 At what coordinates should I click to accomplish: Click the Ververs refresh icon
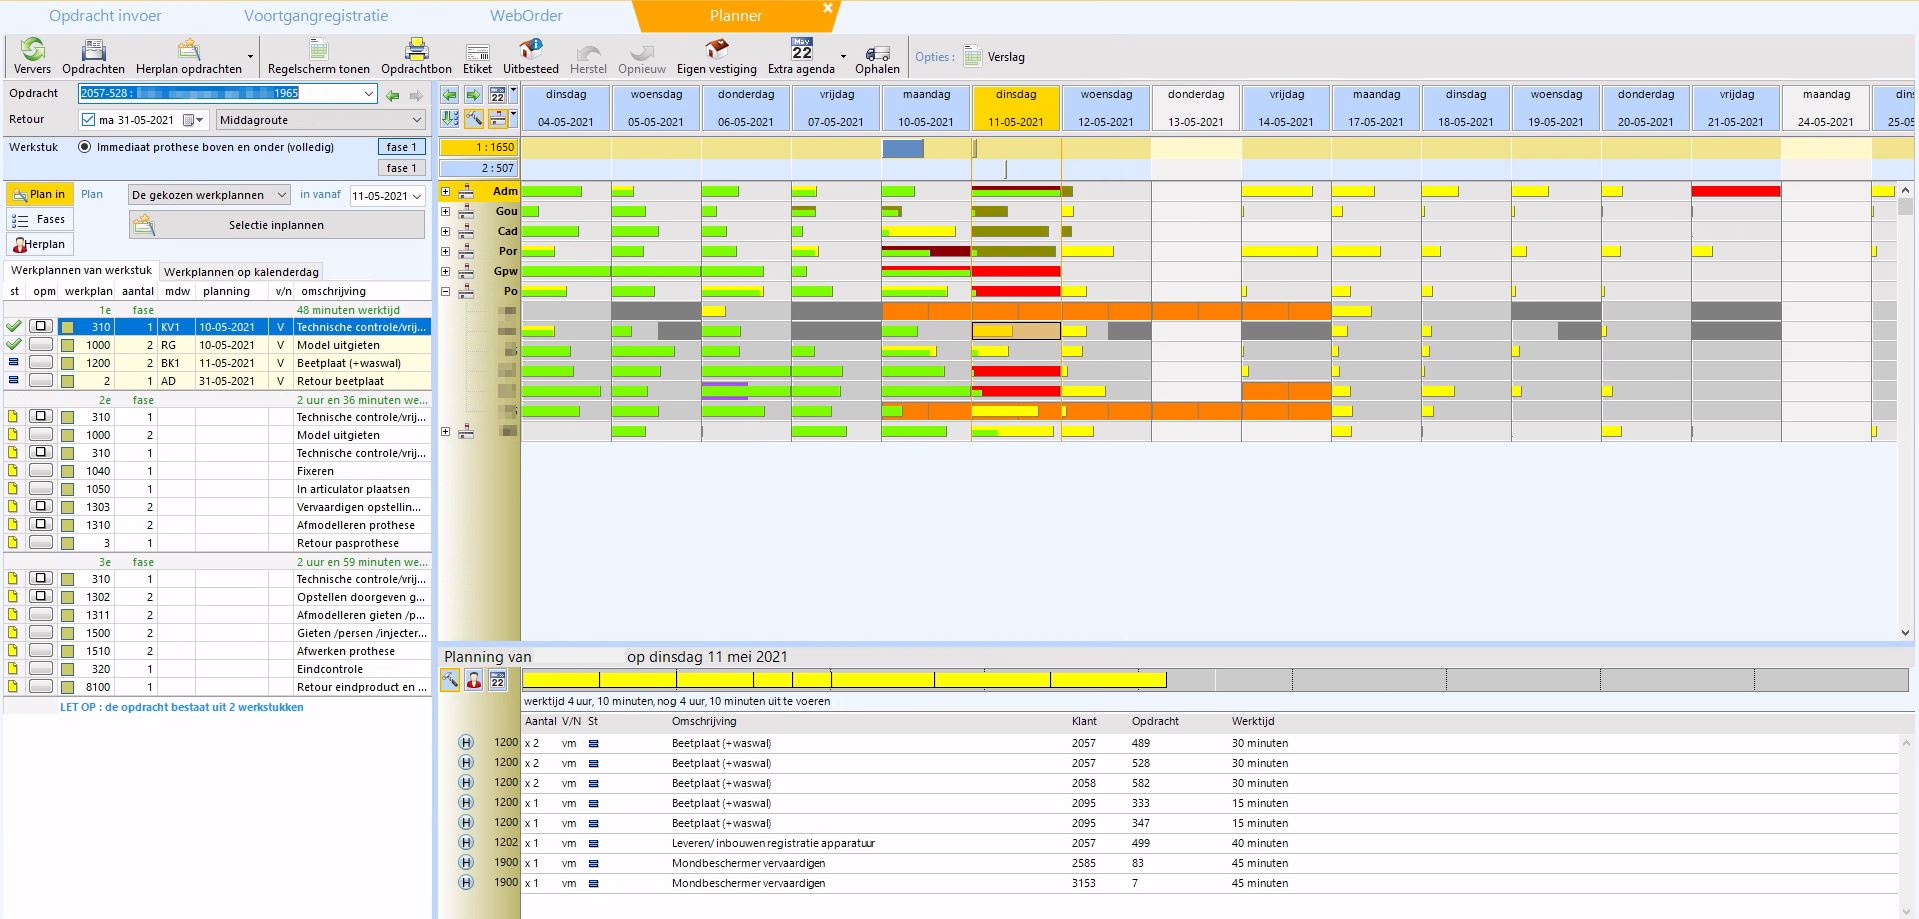[32, 50]
